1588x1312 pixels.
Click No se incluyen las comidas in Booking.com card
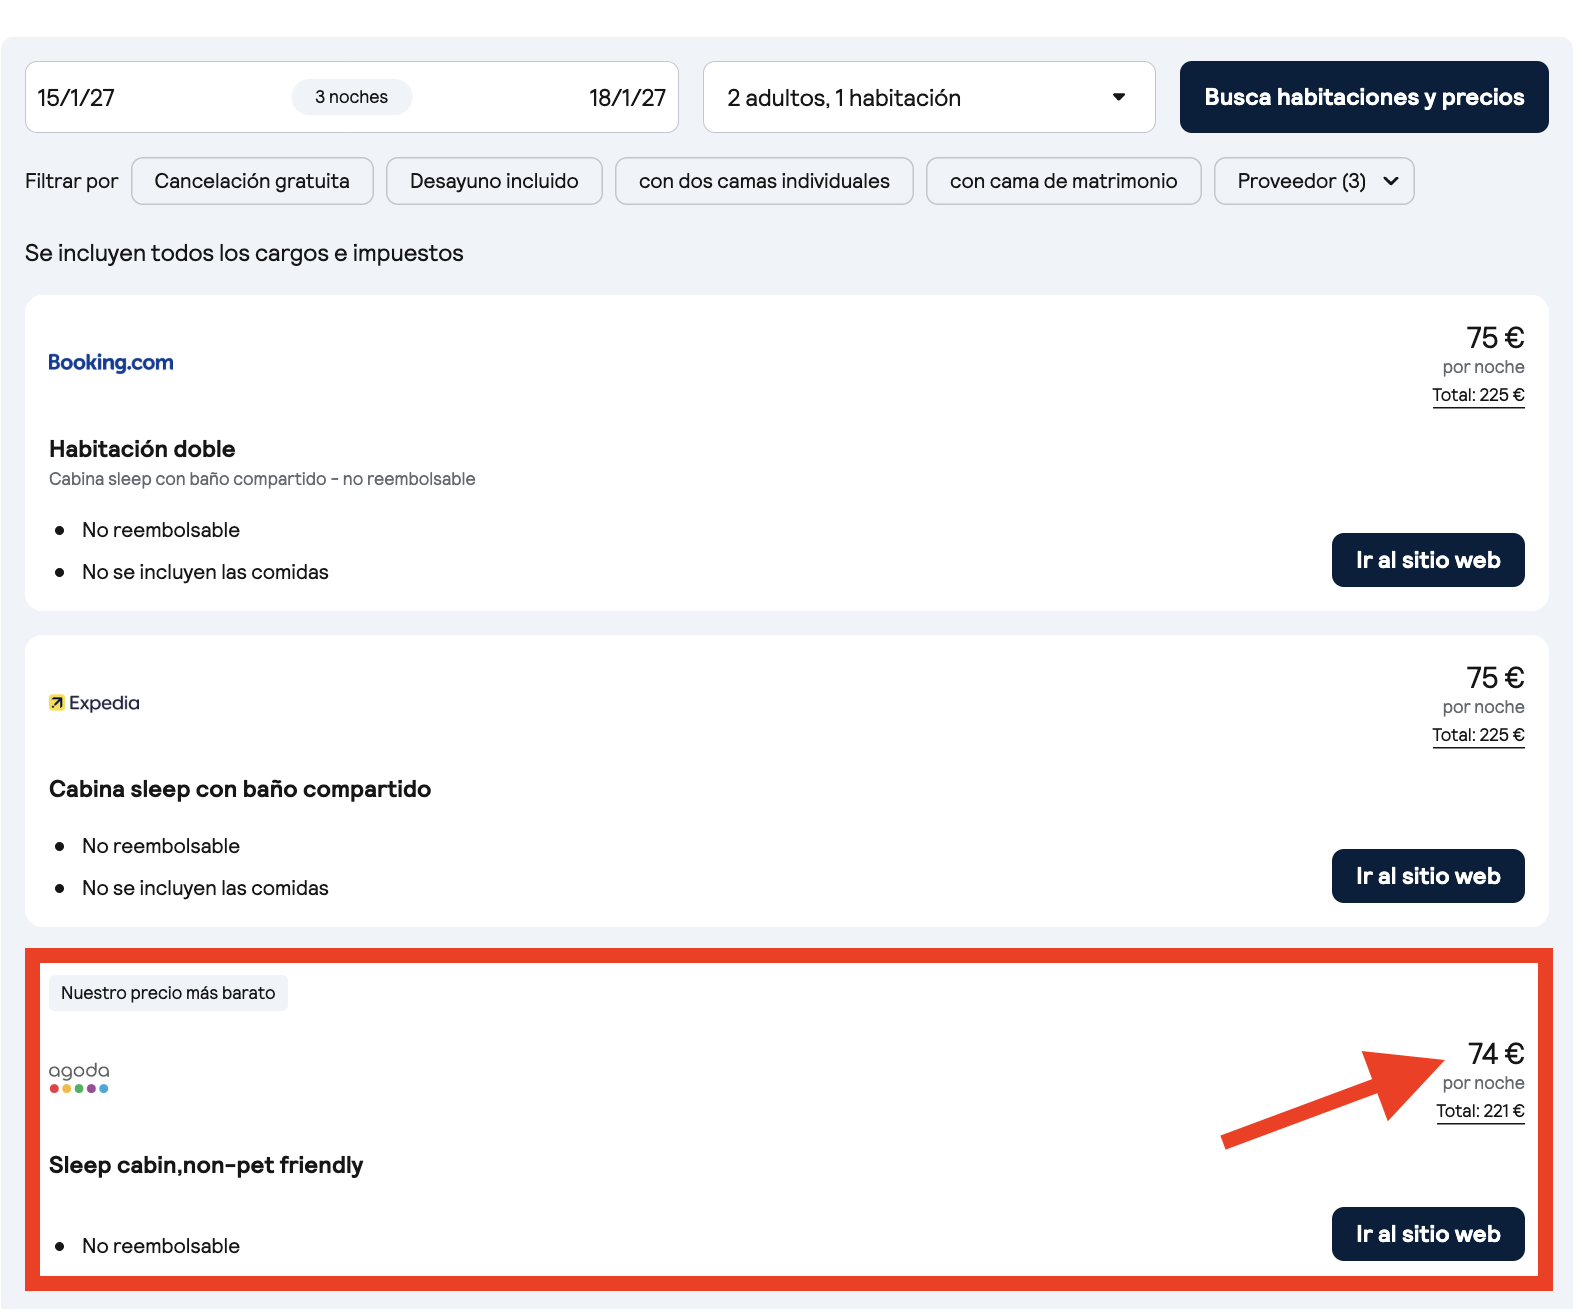[x=205, y=572]
